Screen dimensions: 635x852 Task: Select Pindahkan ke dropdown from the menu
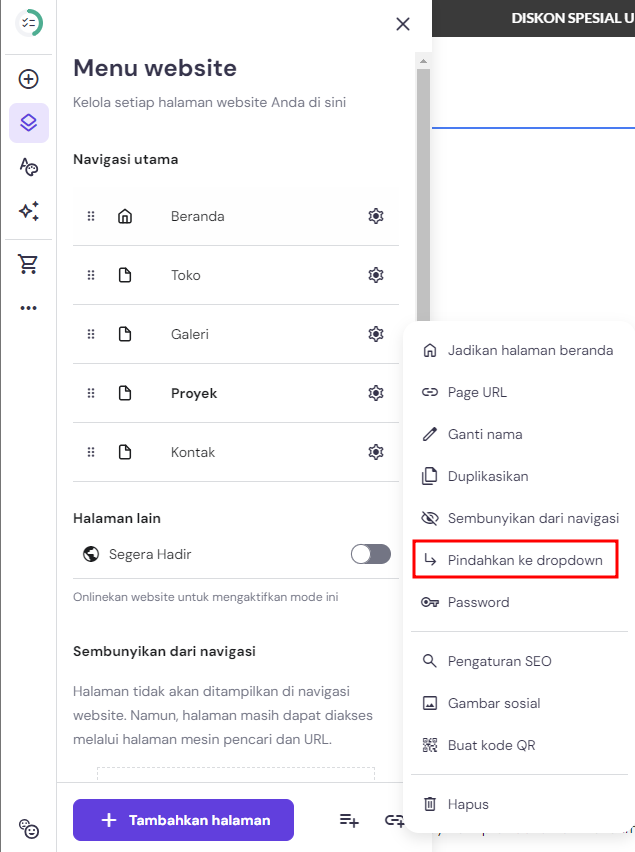514,559
